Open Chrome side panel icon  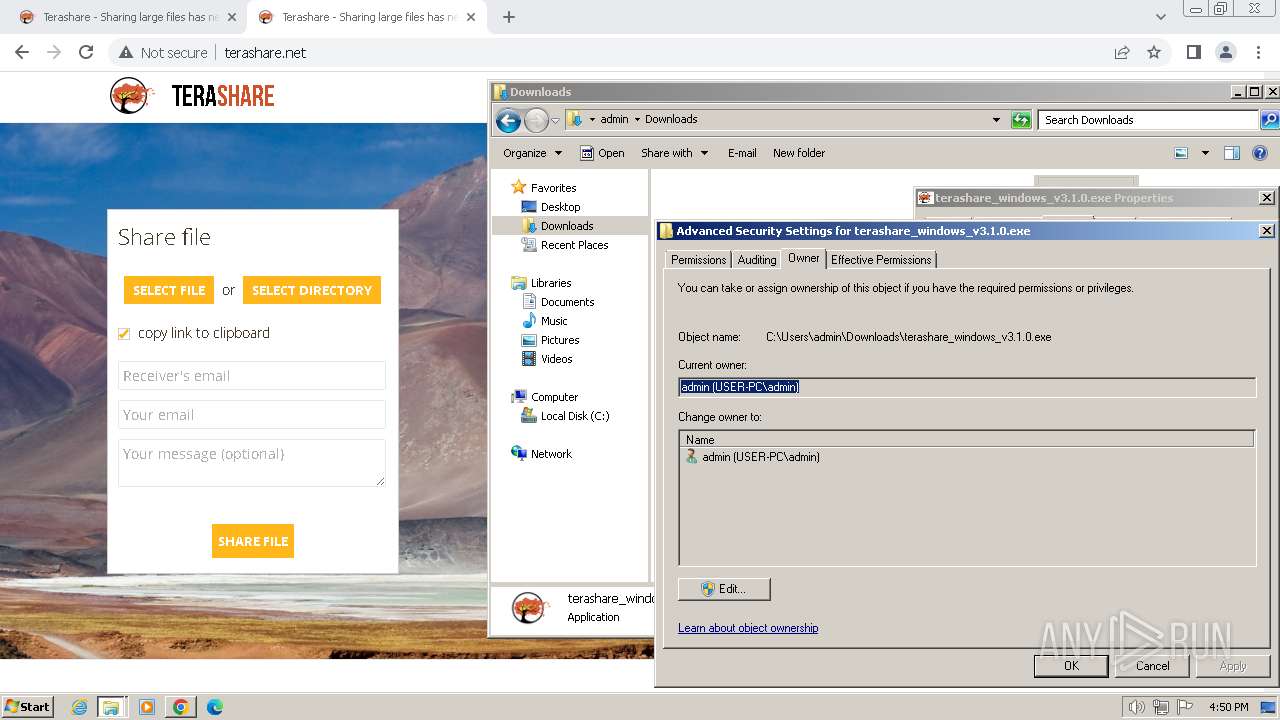pyautogui.click(x=1193, y=52)
